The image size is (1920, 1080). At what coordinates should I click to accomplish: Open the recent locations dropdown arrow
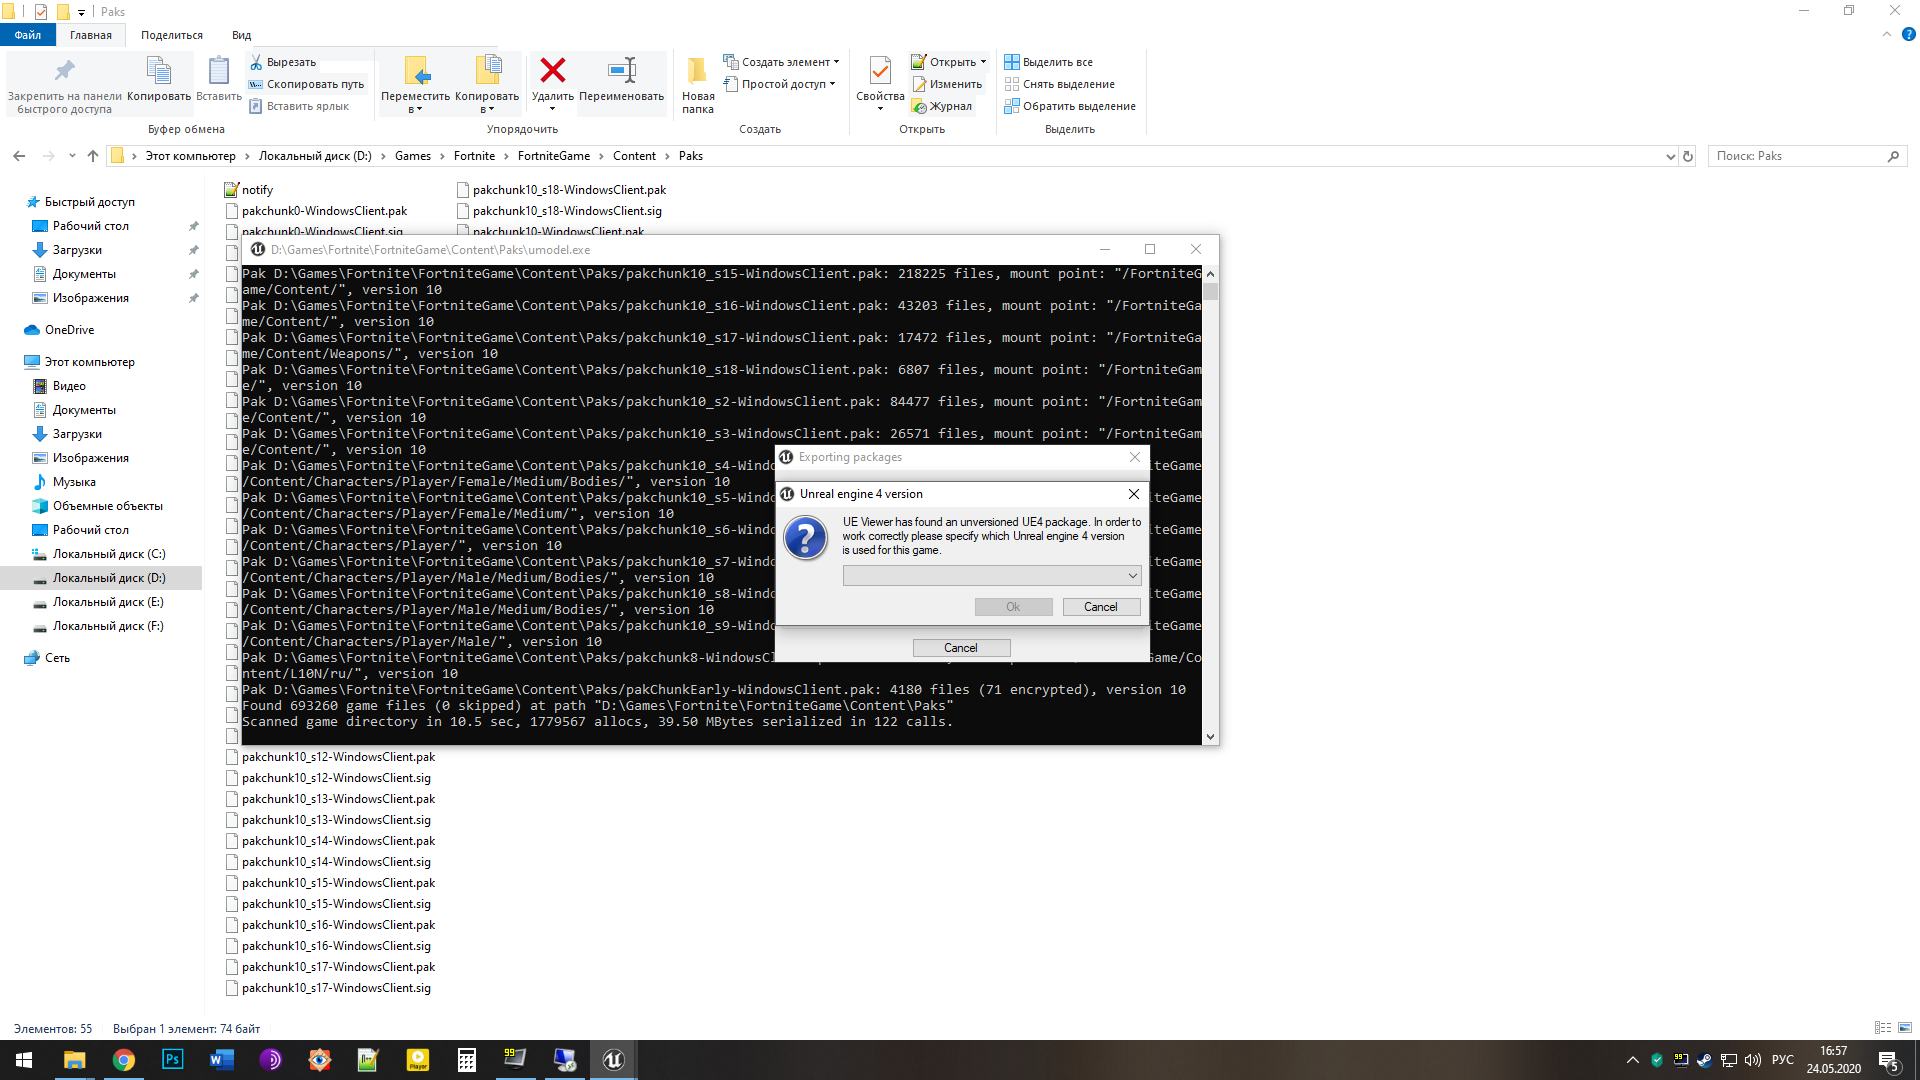click(72, 156)
